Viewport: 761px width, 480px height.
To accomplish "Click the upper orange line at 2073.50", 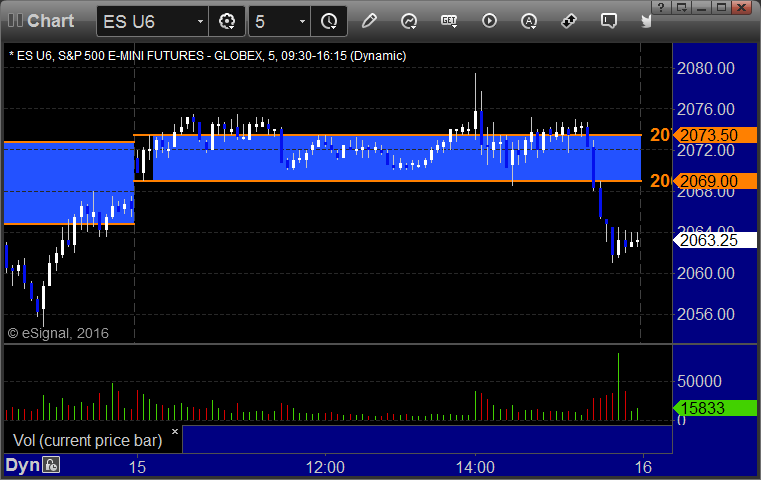I will coord(387,135).
